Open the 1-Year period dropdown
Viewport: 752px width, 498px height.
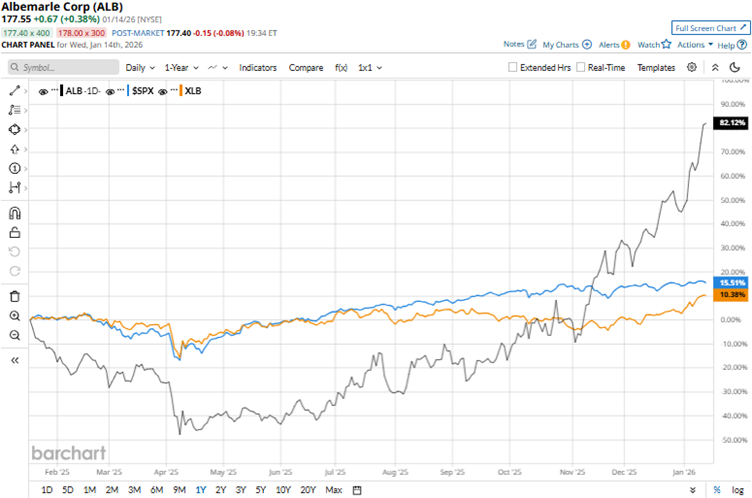point(181,68)
